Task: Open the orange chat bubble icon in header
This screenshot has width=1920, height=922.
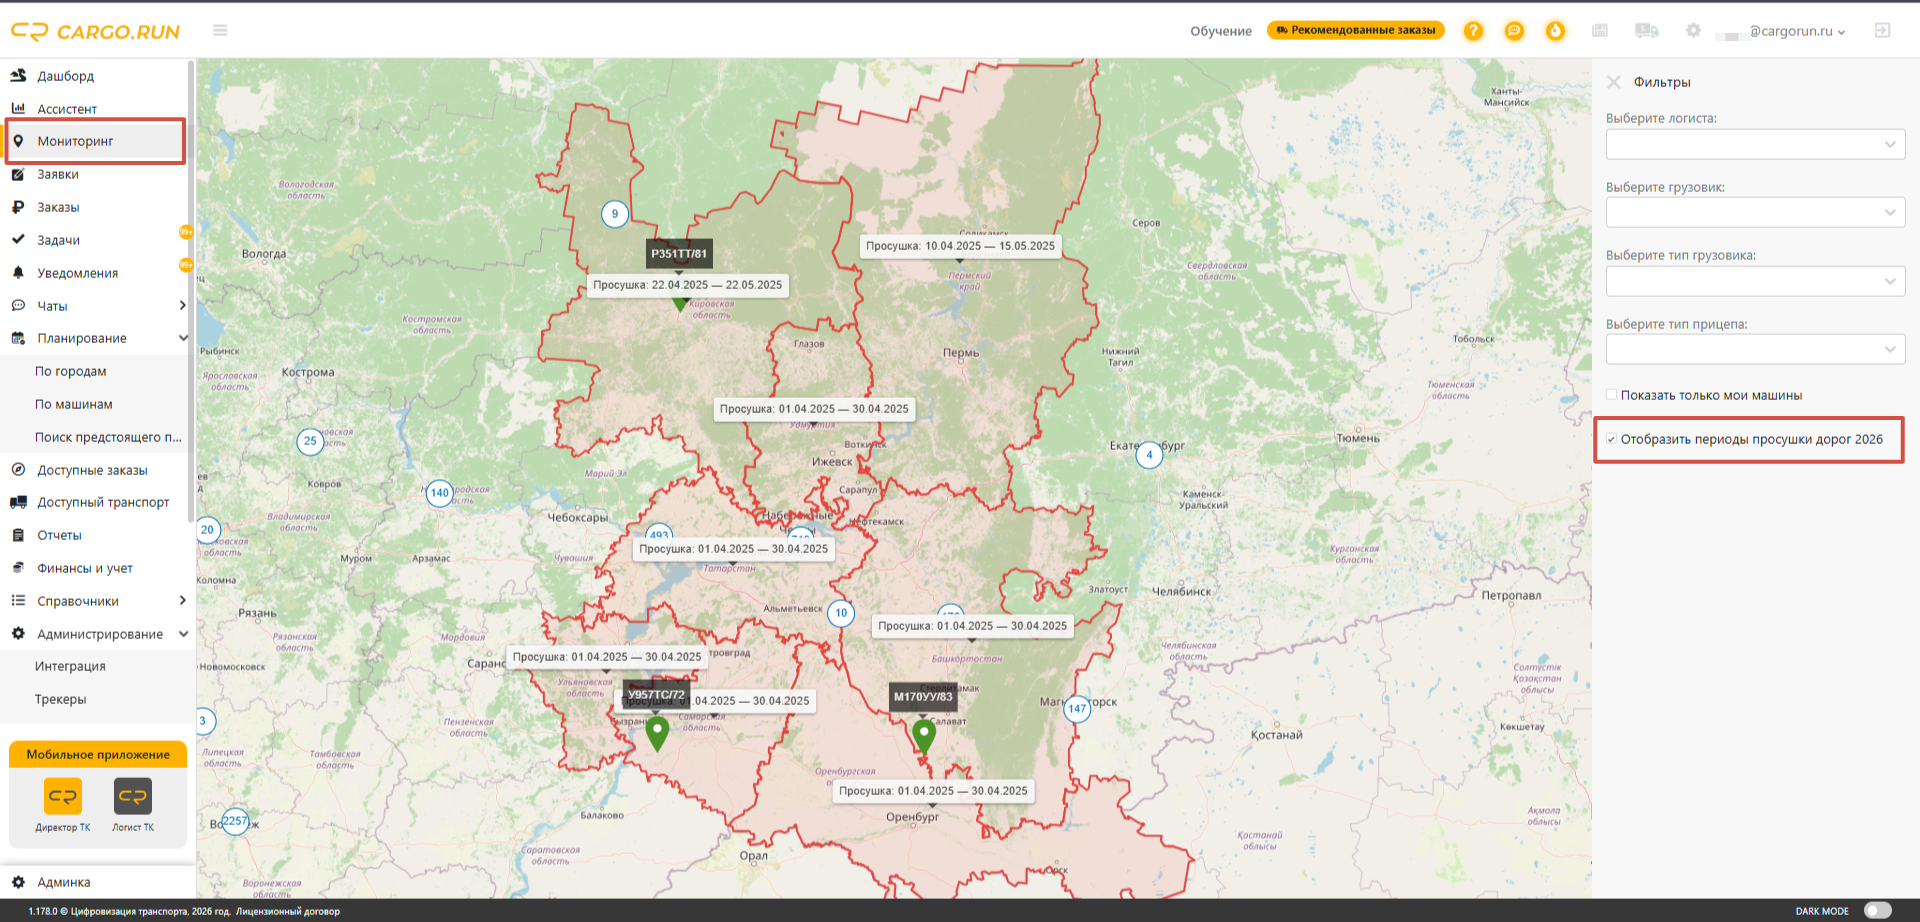Action: pyautogui.click(x=1514, y=31)
